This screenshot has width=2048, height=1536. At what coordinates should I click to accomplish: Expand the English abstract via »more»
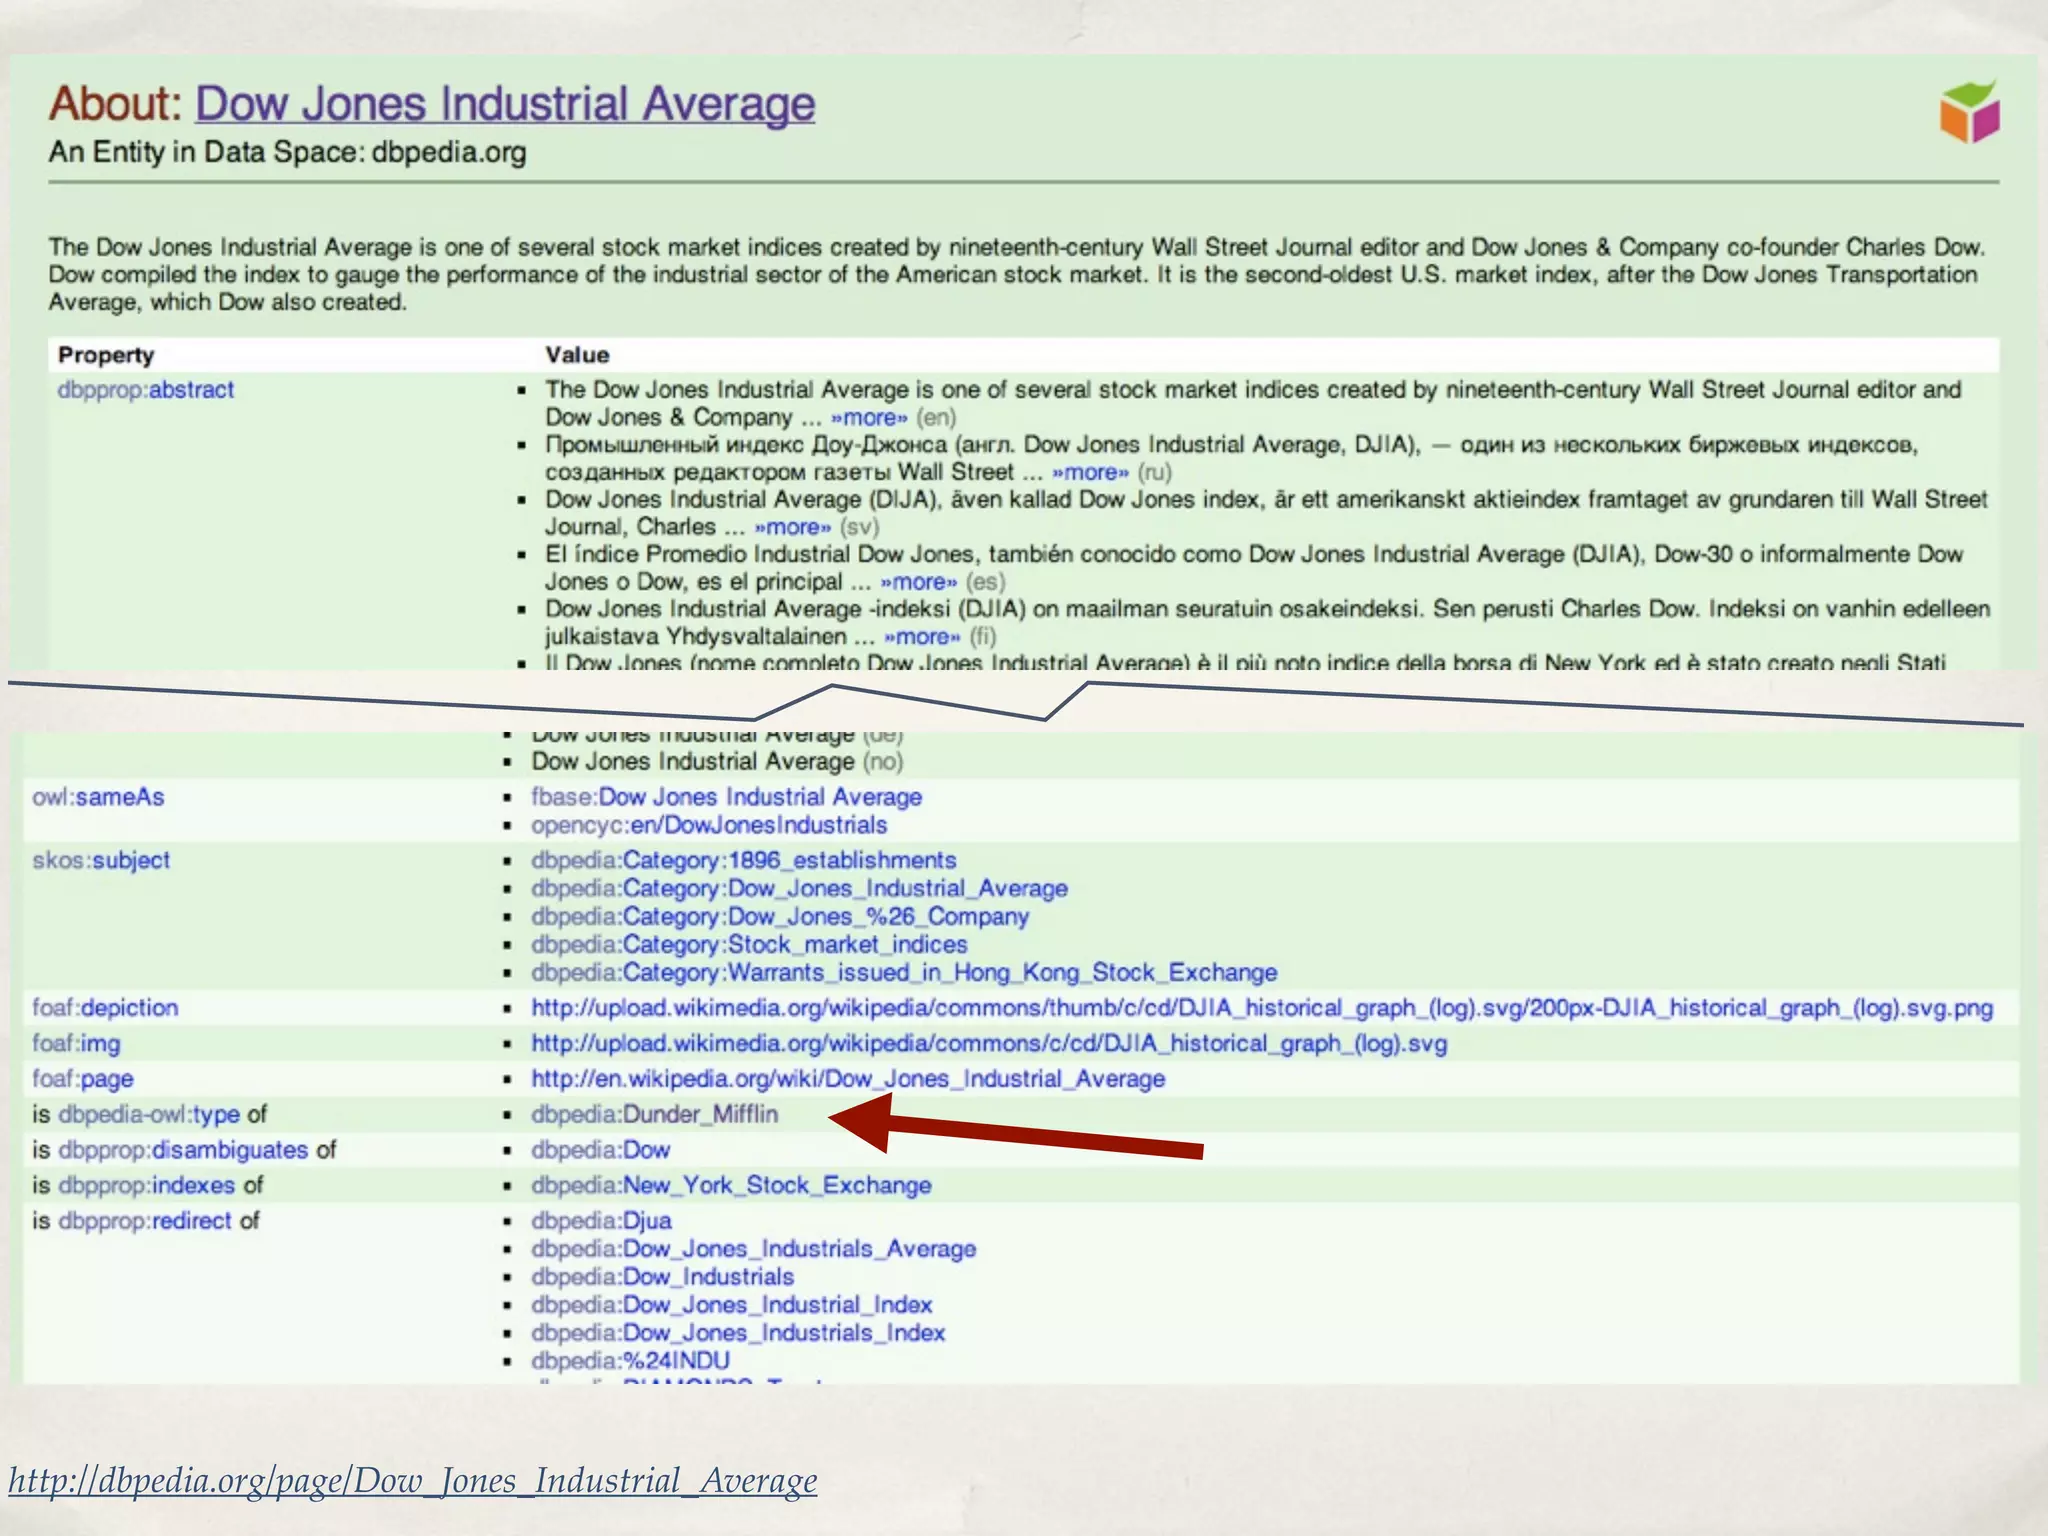click(868, 418)
